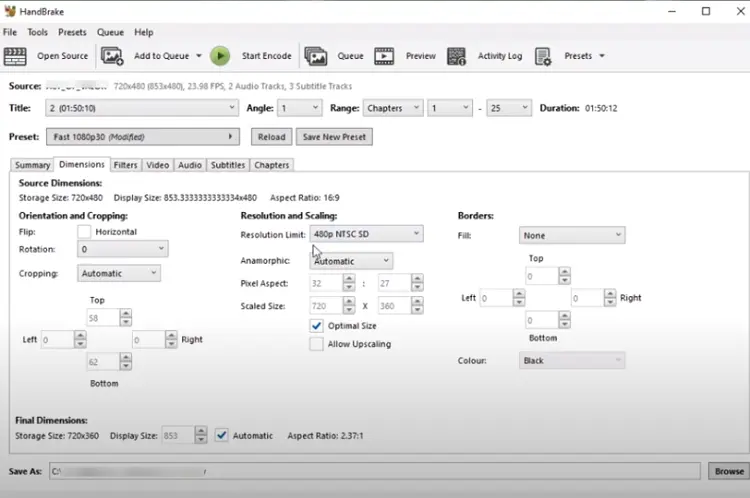This screenshot has height=498, width=750.
Task: Click the Borders Left value field
Action: point(496,298)
